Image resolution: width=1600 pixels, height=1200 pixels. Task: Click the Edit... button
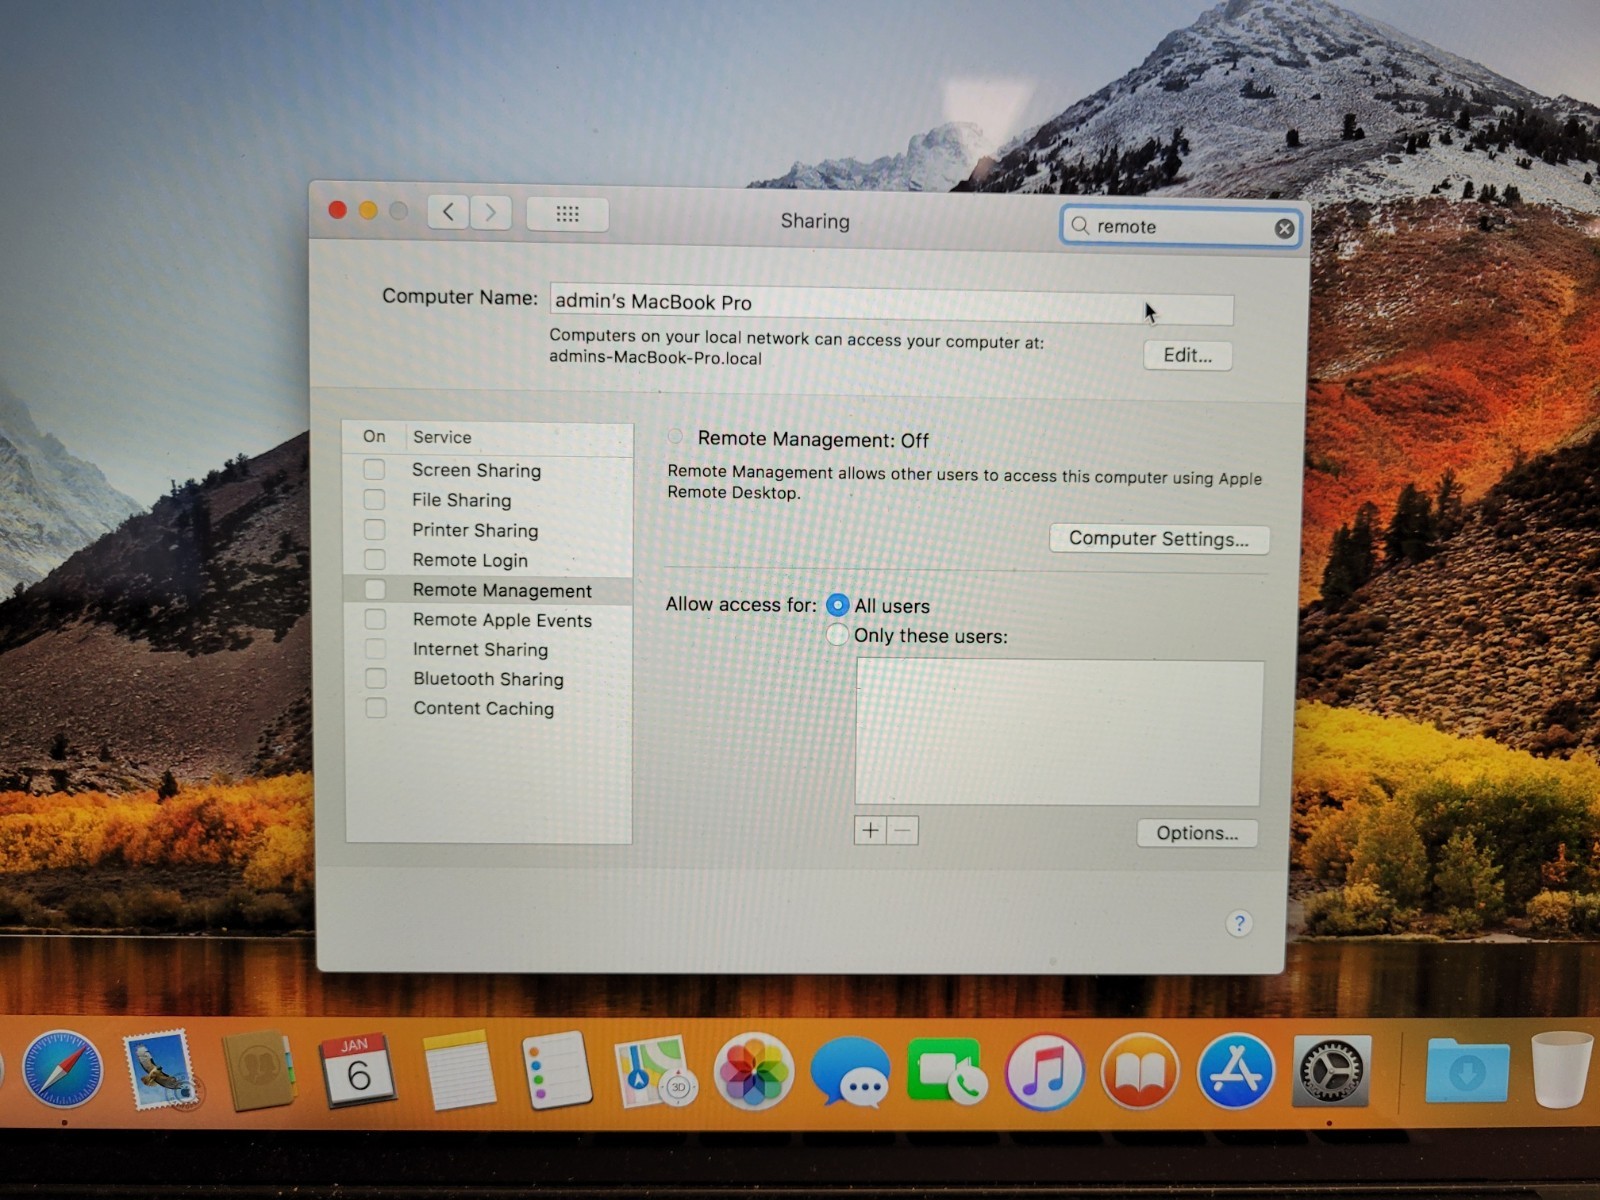[x=1187, y=355]
